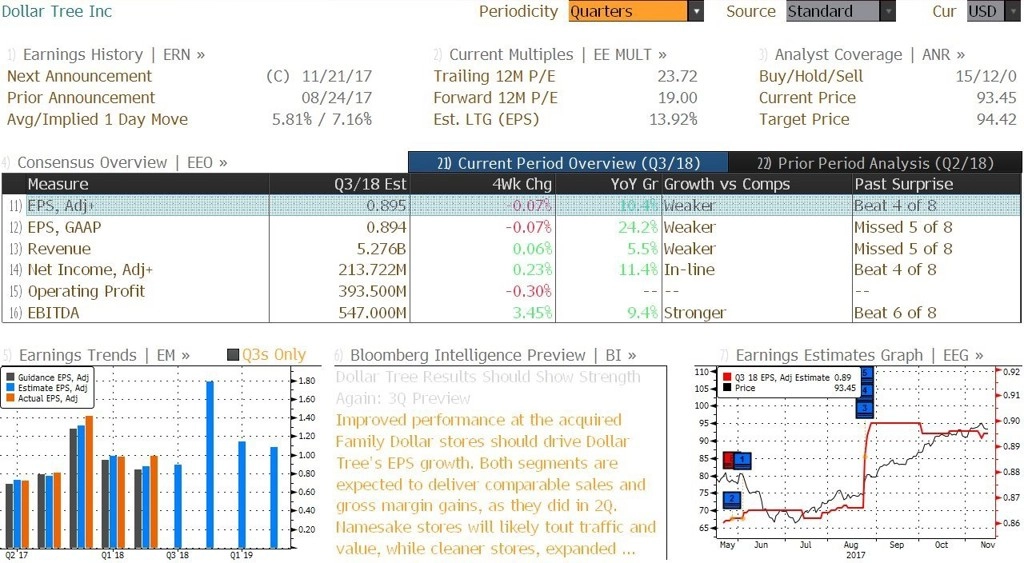Open Earnings Estimates Graph EEG link
Viewport: 1024px width, 563px height.
pyautogui.click(x=859, y=355)
